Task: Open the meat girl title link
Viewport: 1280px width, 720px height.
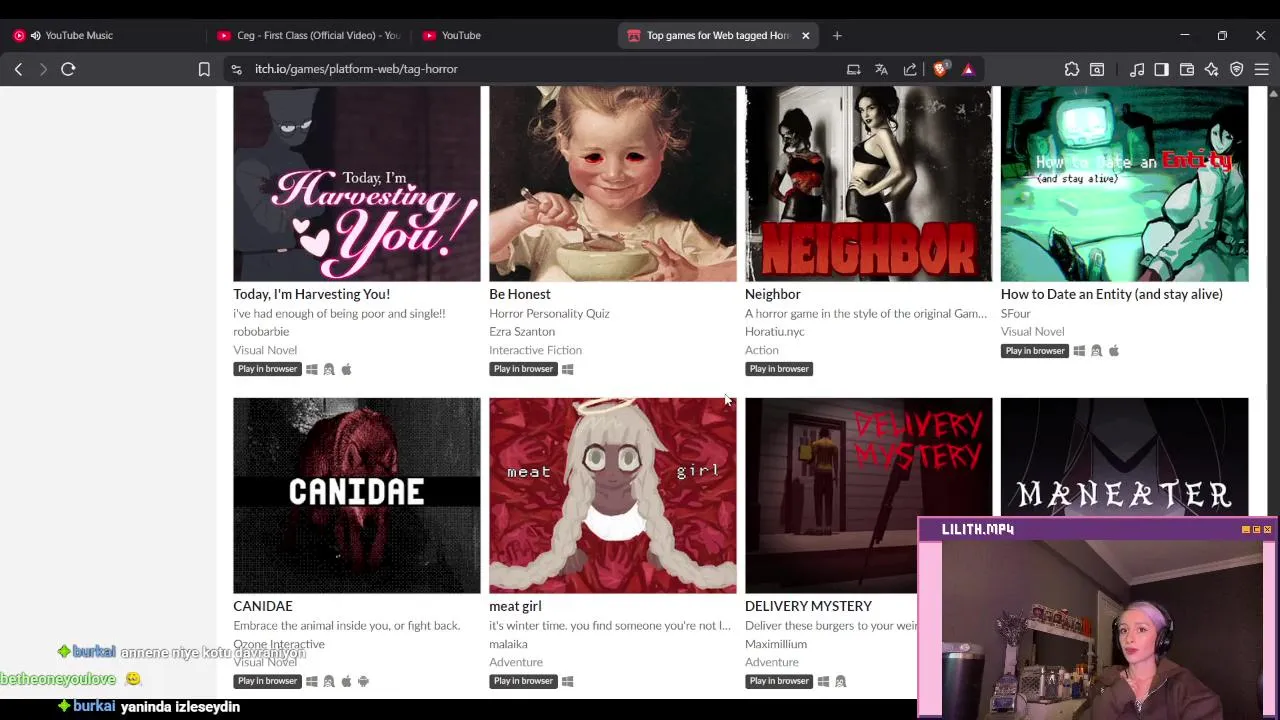Action: coord(515,606)
